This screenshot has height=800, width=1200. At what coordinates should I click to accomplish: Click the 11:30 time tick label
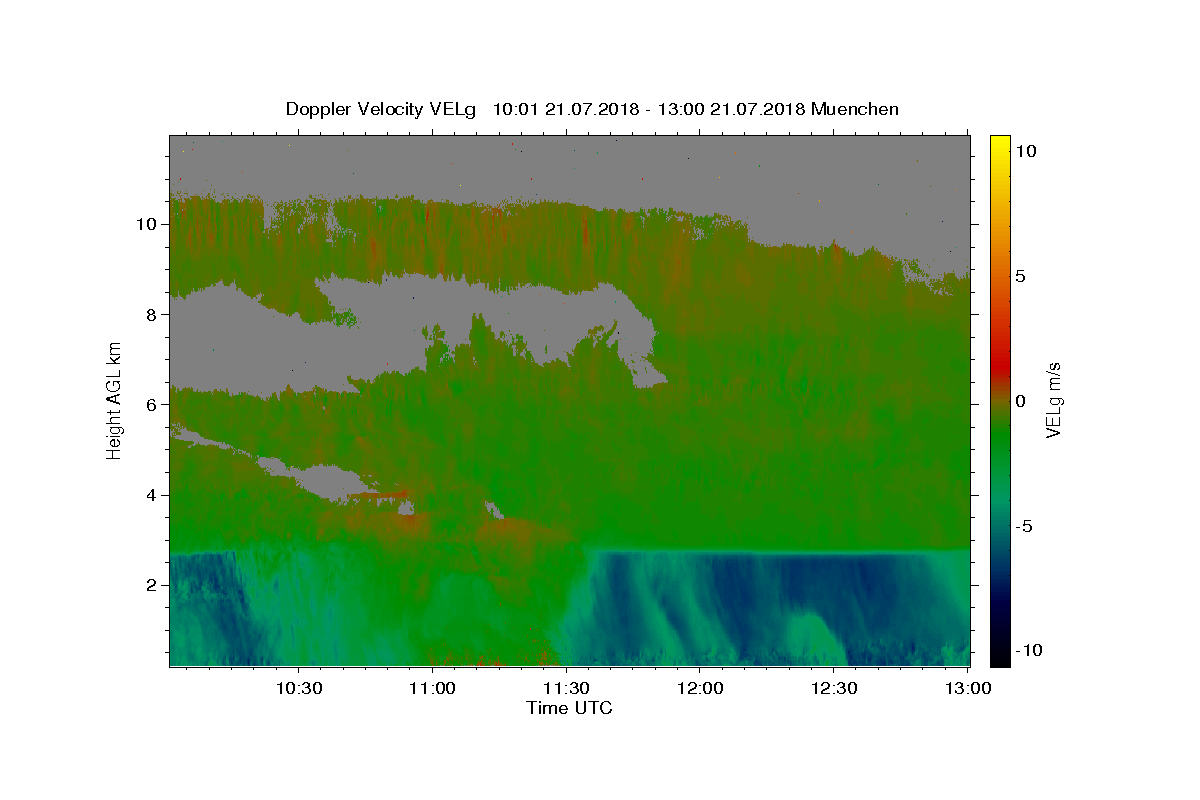[566, 689]
